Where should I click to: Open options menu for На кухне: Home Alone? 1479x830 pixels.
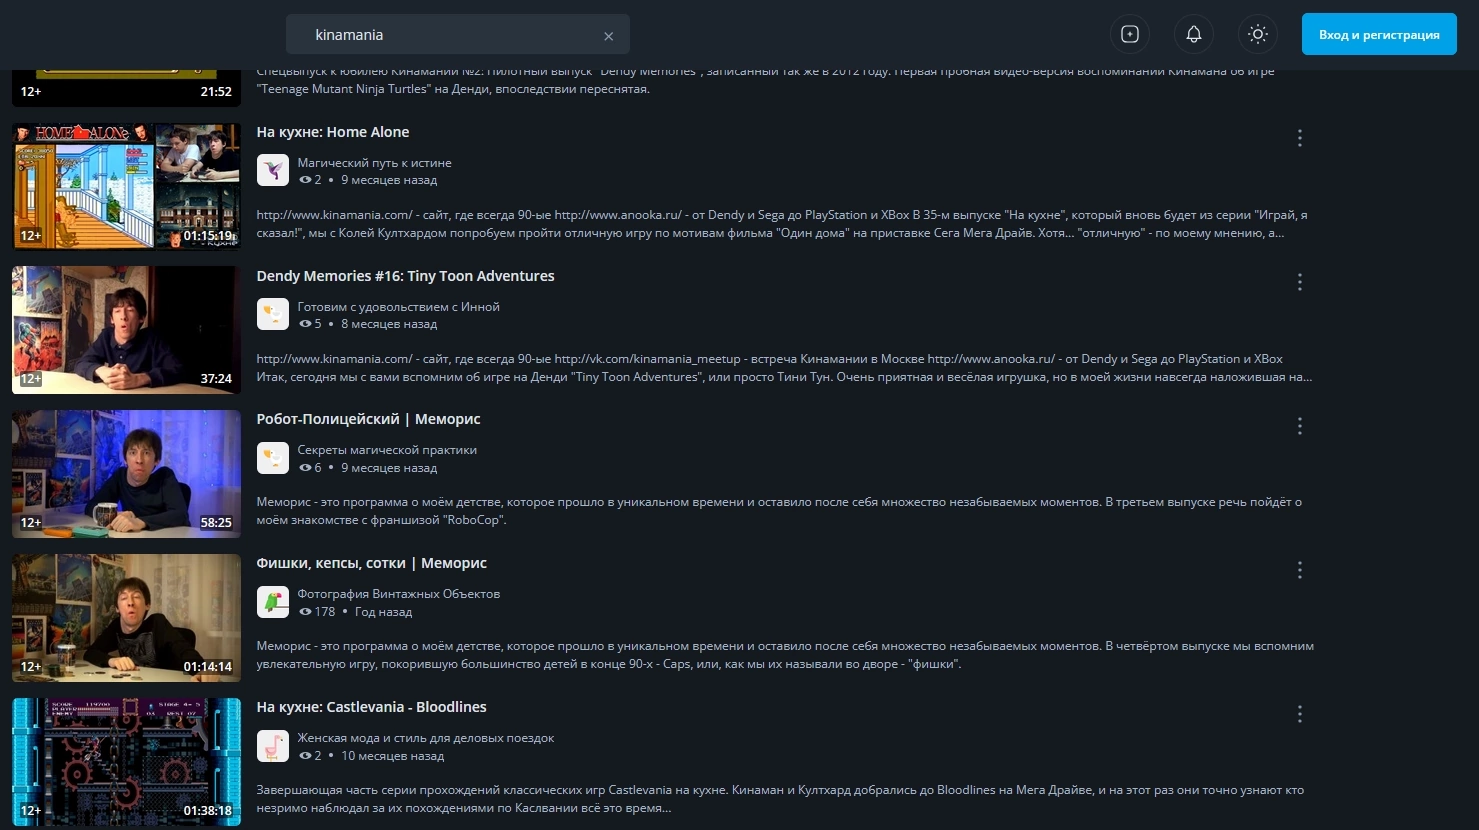coord(1300,138)
